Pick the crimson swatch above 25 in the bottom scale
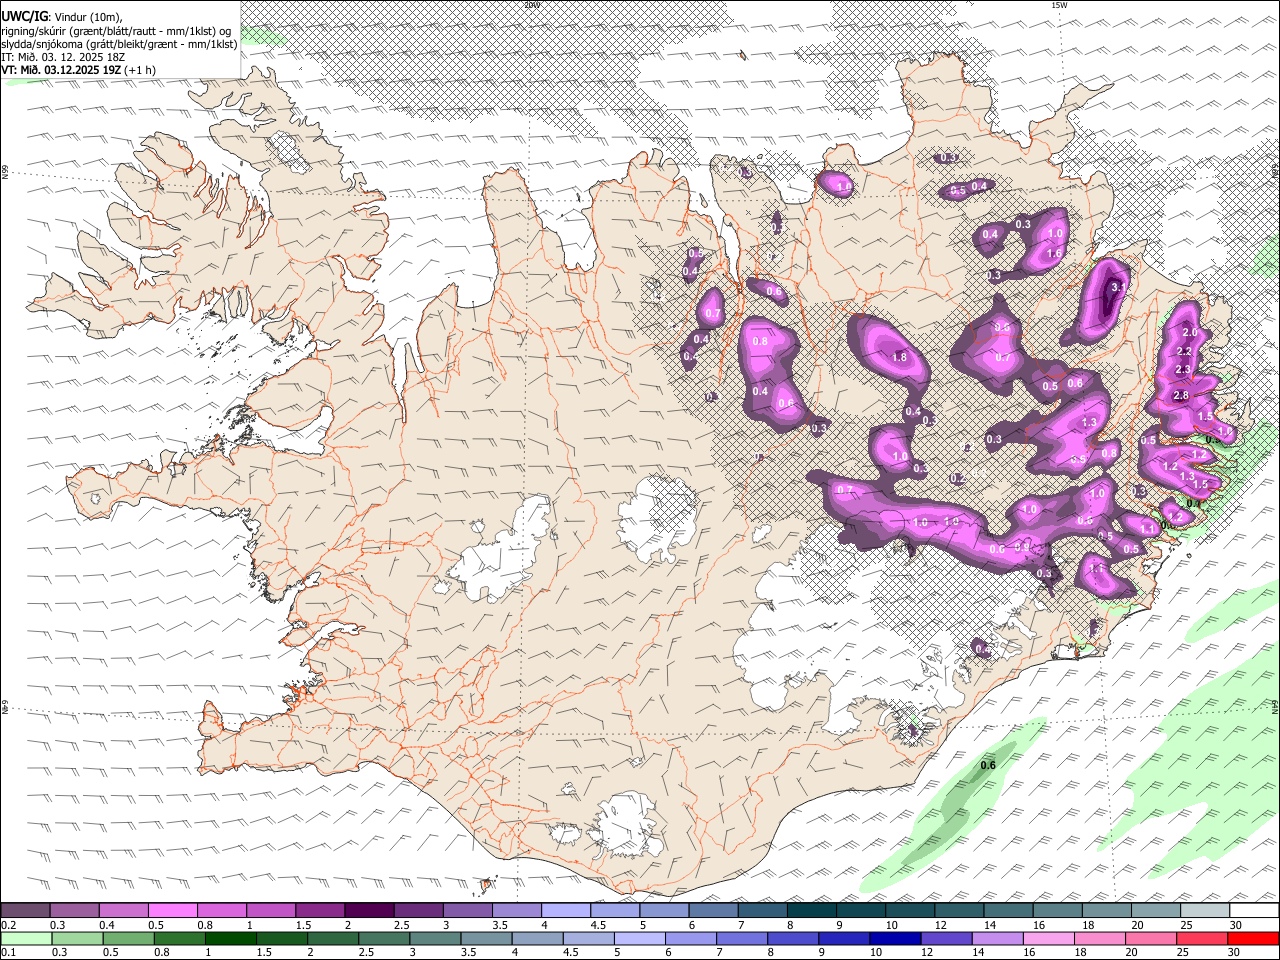This screenshot has height=960, width=1280. point(1200,938)
